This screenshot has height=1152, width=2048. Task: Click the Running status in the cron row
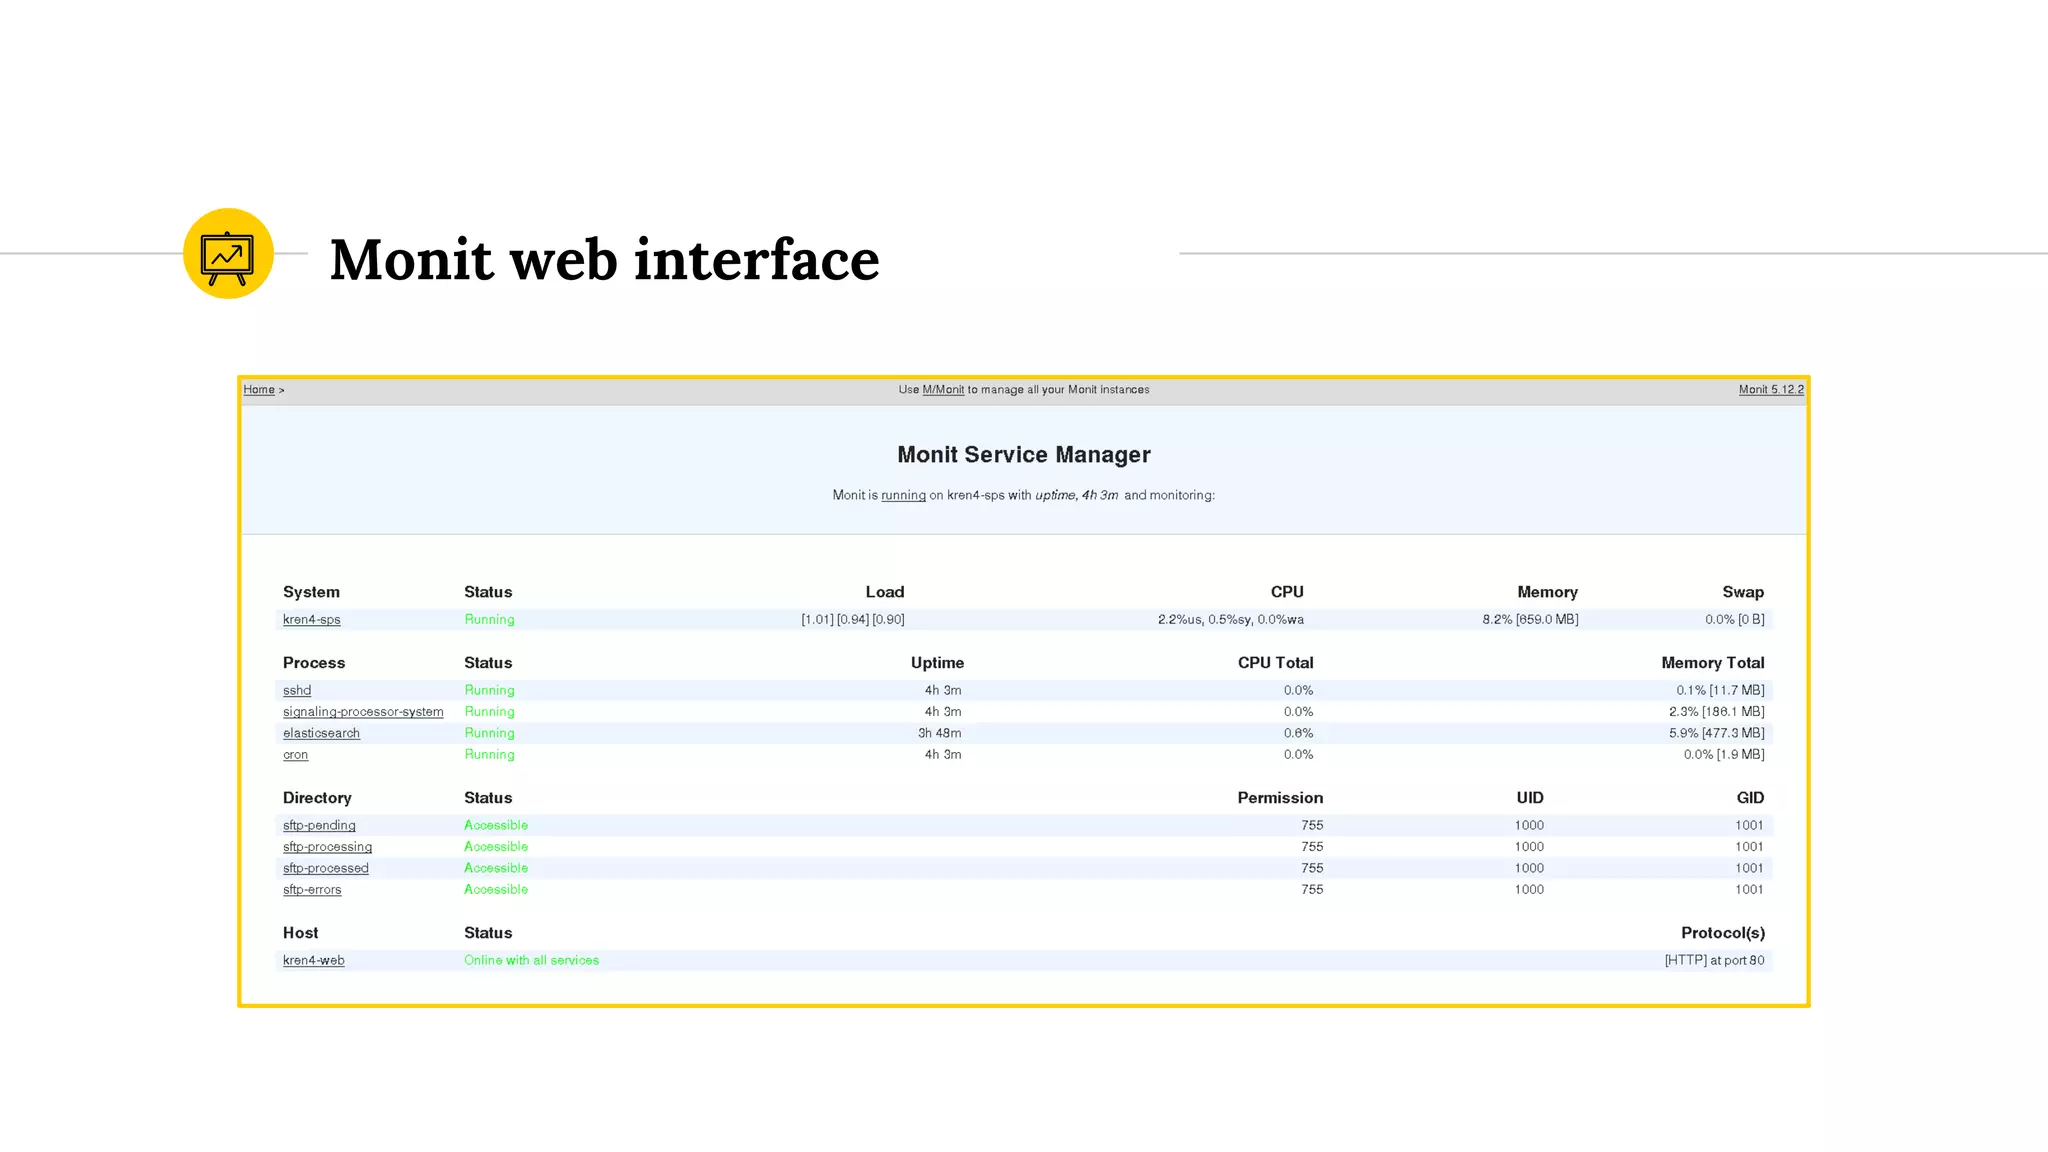point(489,755)
